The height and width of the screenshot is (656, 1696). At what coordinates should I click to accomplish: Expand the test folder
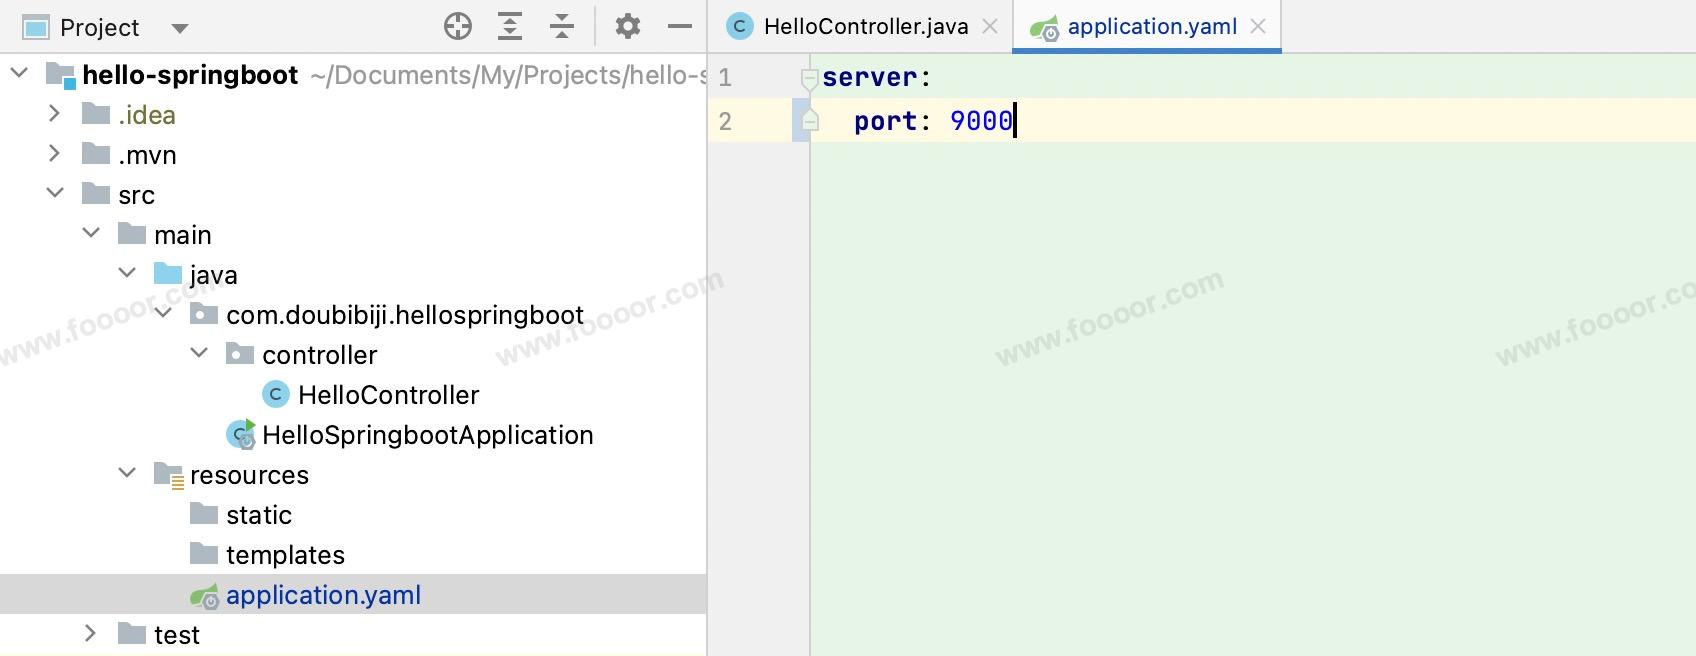click(x=91, y=634)
